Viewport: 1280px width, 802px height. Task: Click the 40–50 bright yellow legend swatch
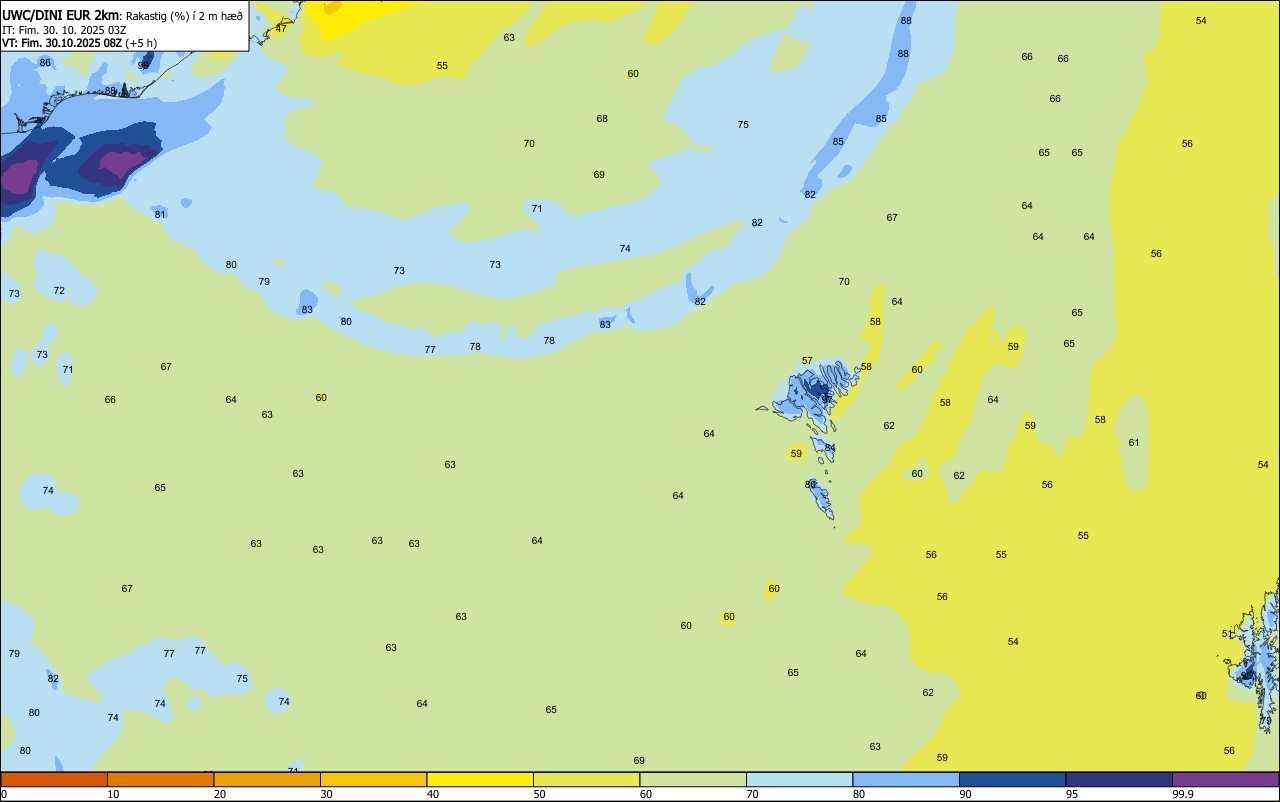point(480,779)
